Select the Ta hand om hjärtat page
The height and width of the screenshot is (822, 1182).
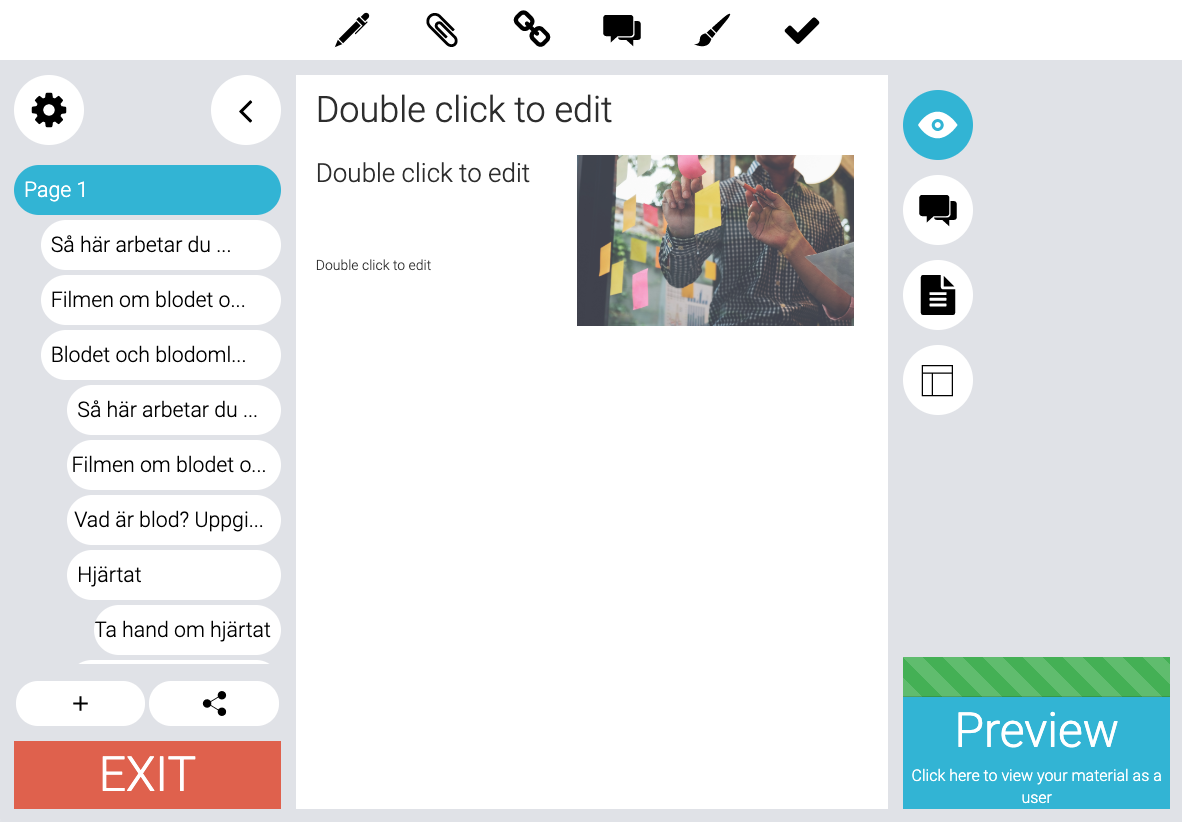187,630
